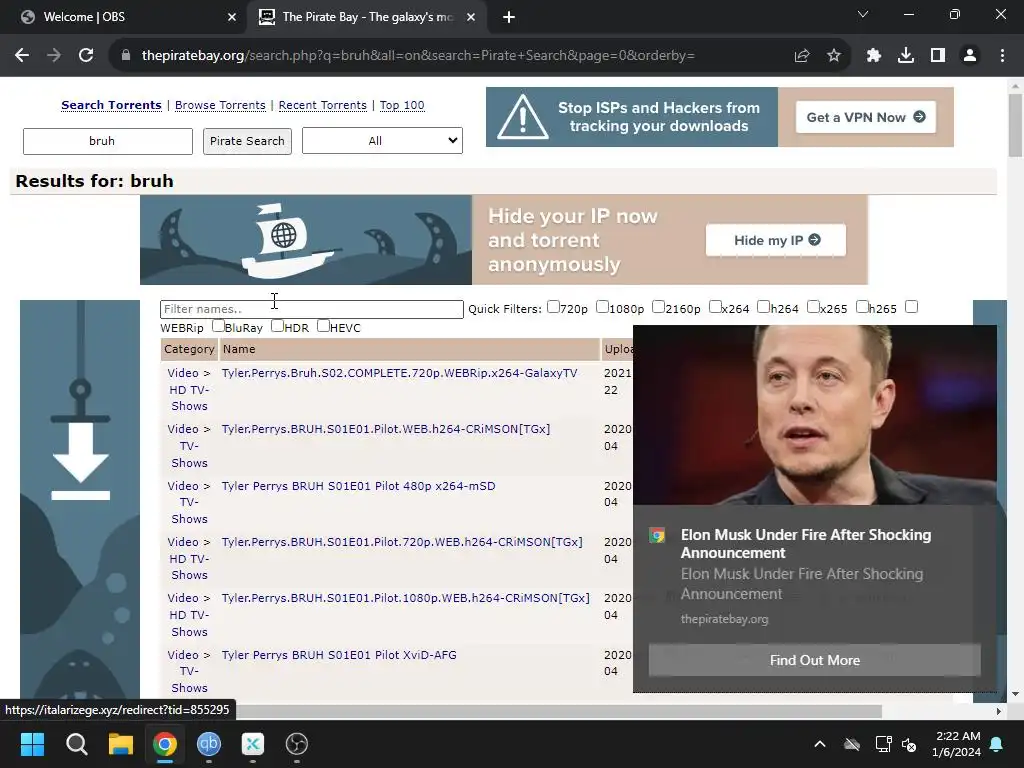
Task: Click Chrome icon in taskbar
Action: click(165, 744)
